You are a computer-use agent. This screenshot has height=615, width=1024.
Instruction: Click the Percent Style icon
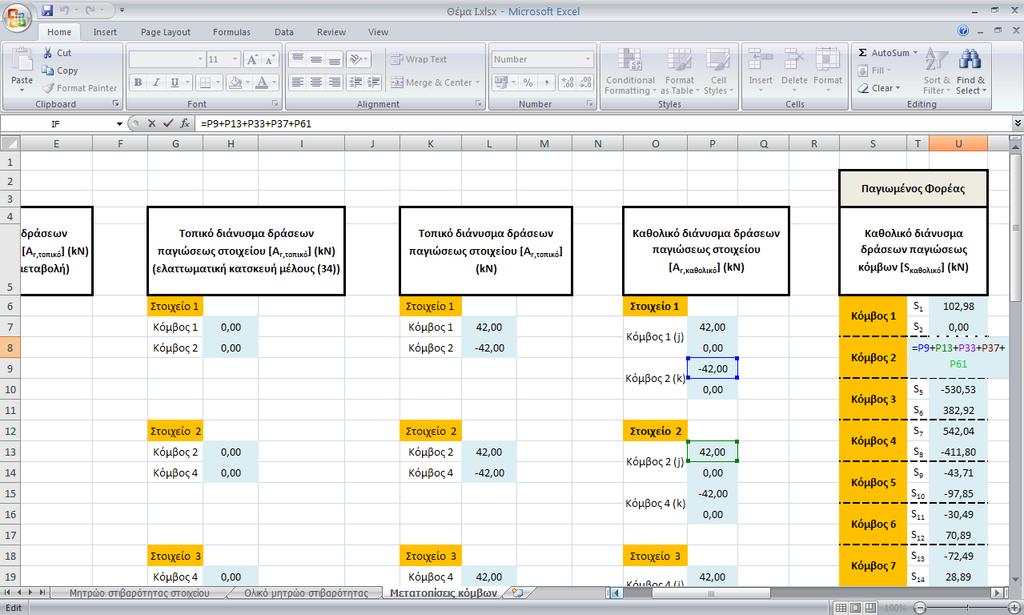pos(528,82)
